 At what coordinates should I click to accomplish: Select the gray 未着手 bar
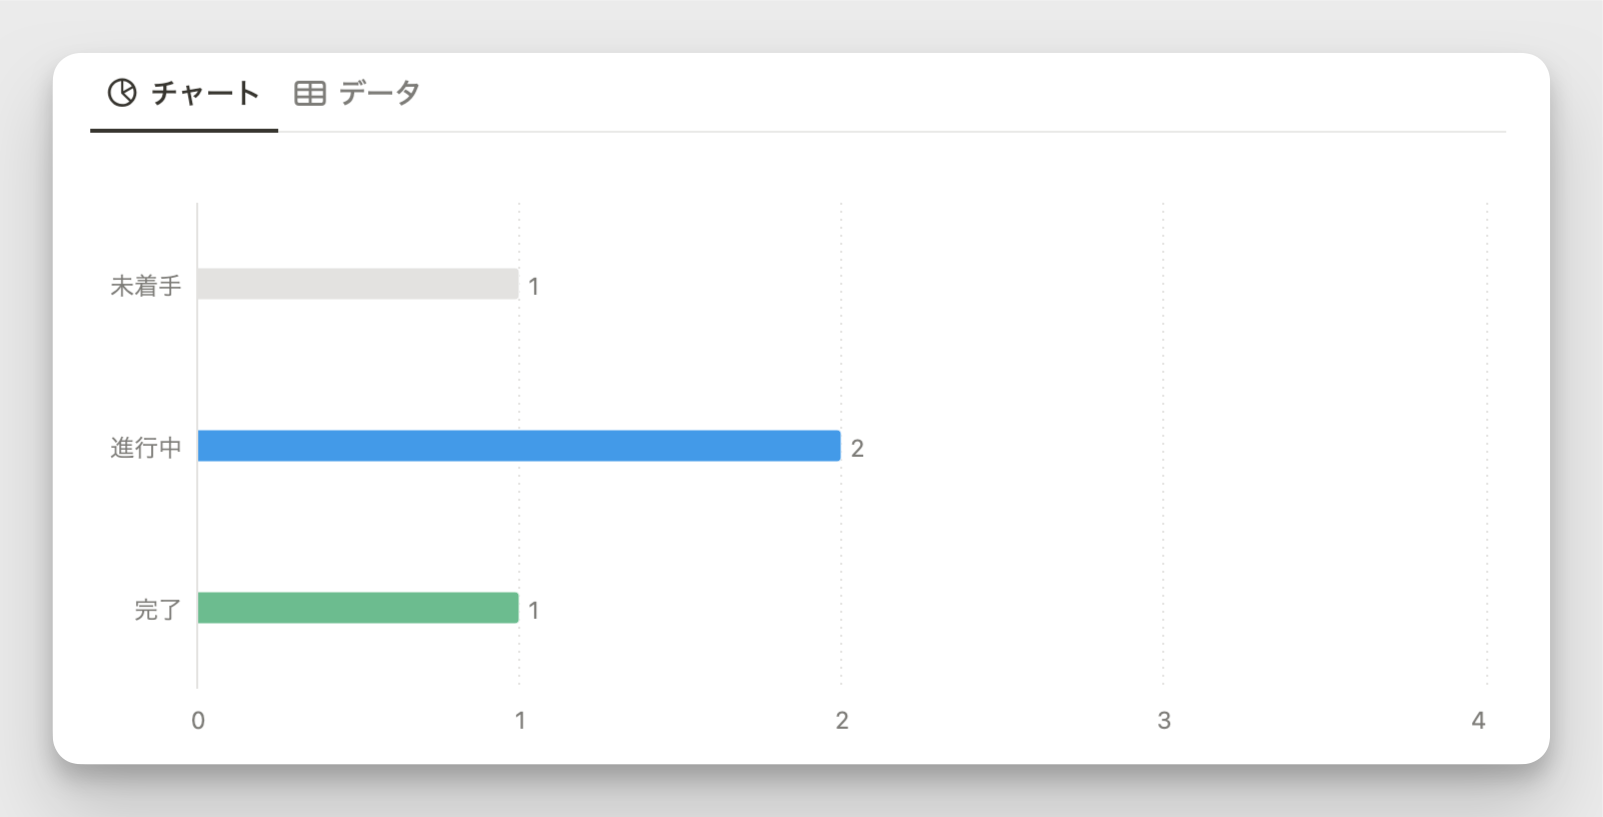click(358, 284)
